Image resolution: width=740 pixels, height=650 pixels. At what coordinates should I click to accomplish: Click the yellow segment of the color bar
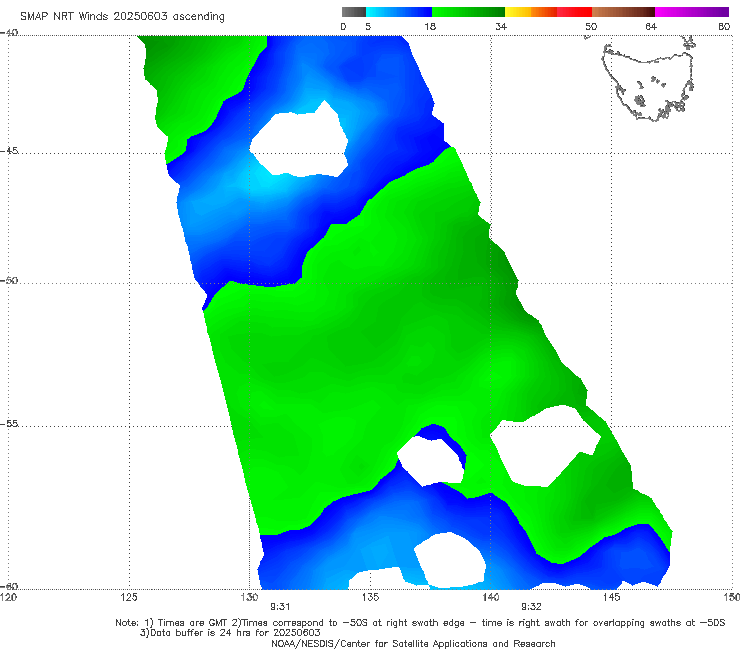click(x=518, y=12)
